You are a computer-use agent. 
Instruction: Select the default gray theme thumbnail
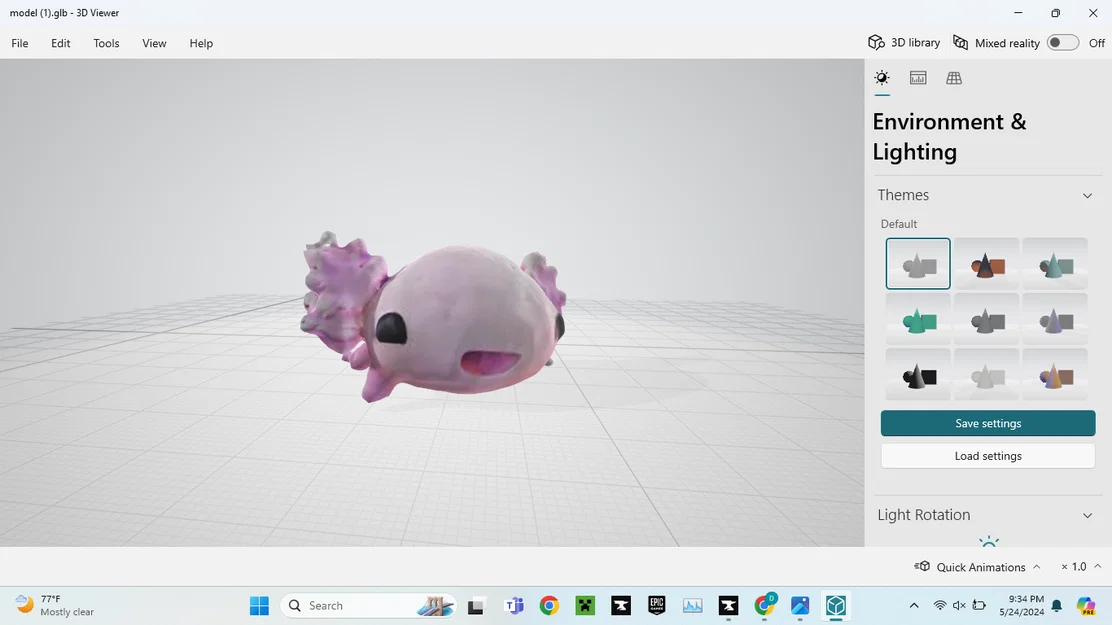(x=918, y=263)
